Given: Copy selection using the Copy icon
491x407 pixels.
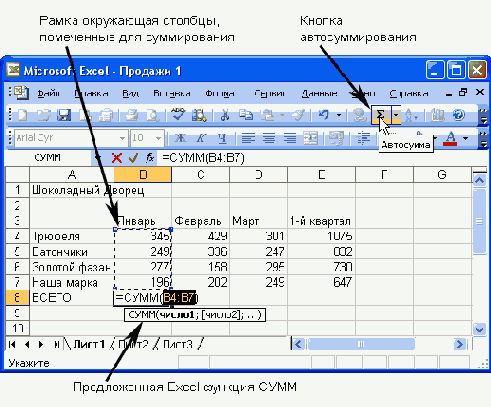Looking at the screenshot, I should (x=246, y=115).
